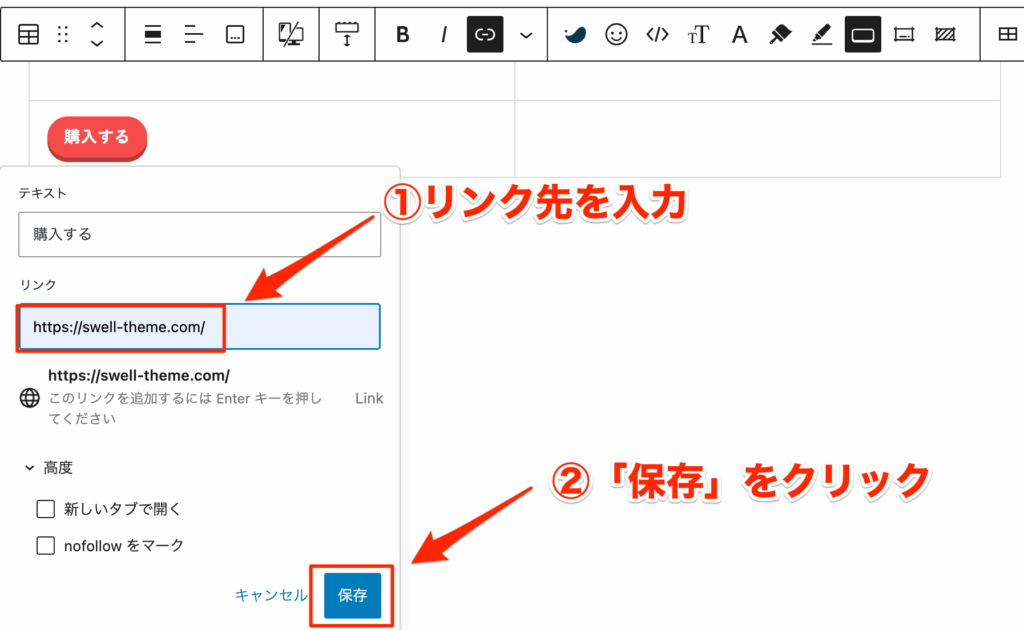This screenshot has height=630, width=1024.
Task: Open the emoji smiley icon picker
Action: 617,35
